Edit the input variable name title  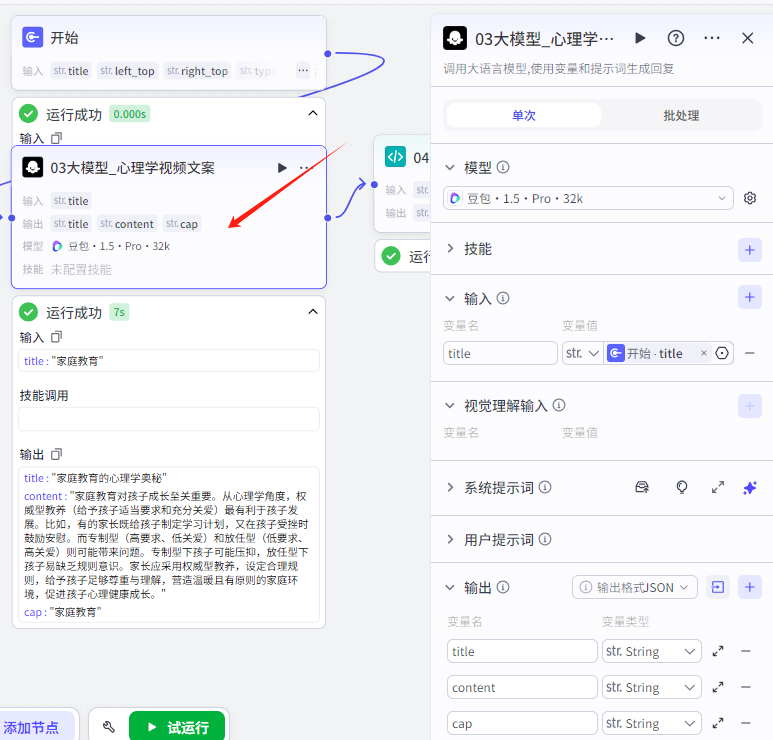pos(500,353)
